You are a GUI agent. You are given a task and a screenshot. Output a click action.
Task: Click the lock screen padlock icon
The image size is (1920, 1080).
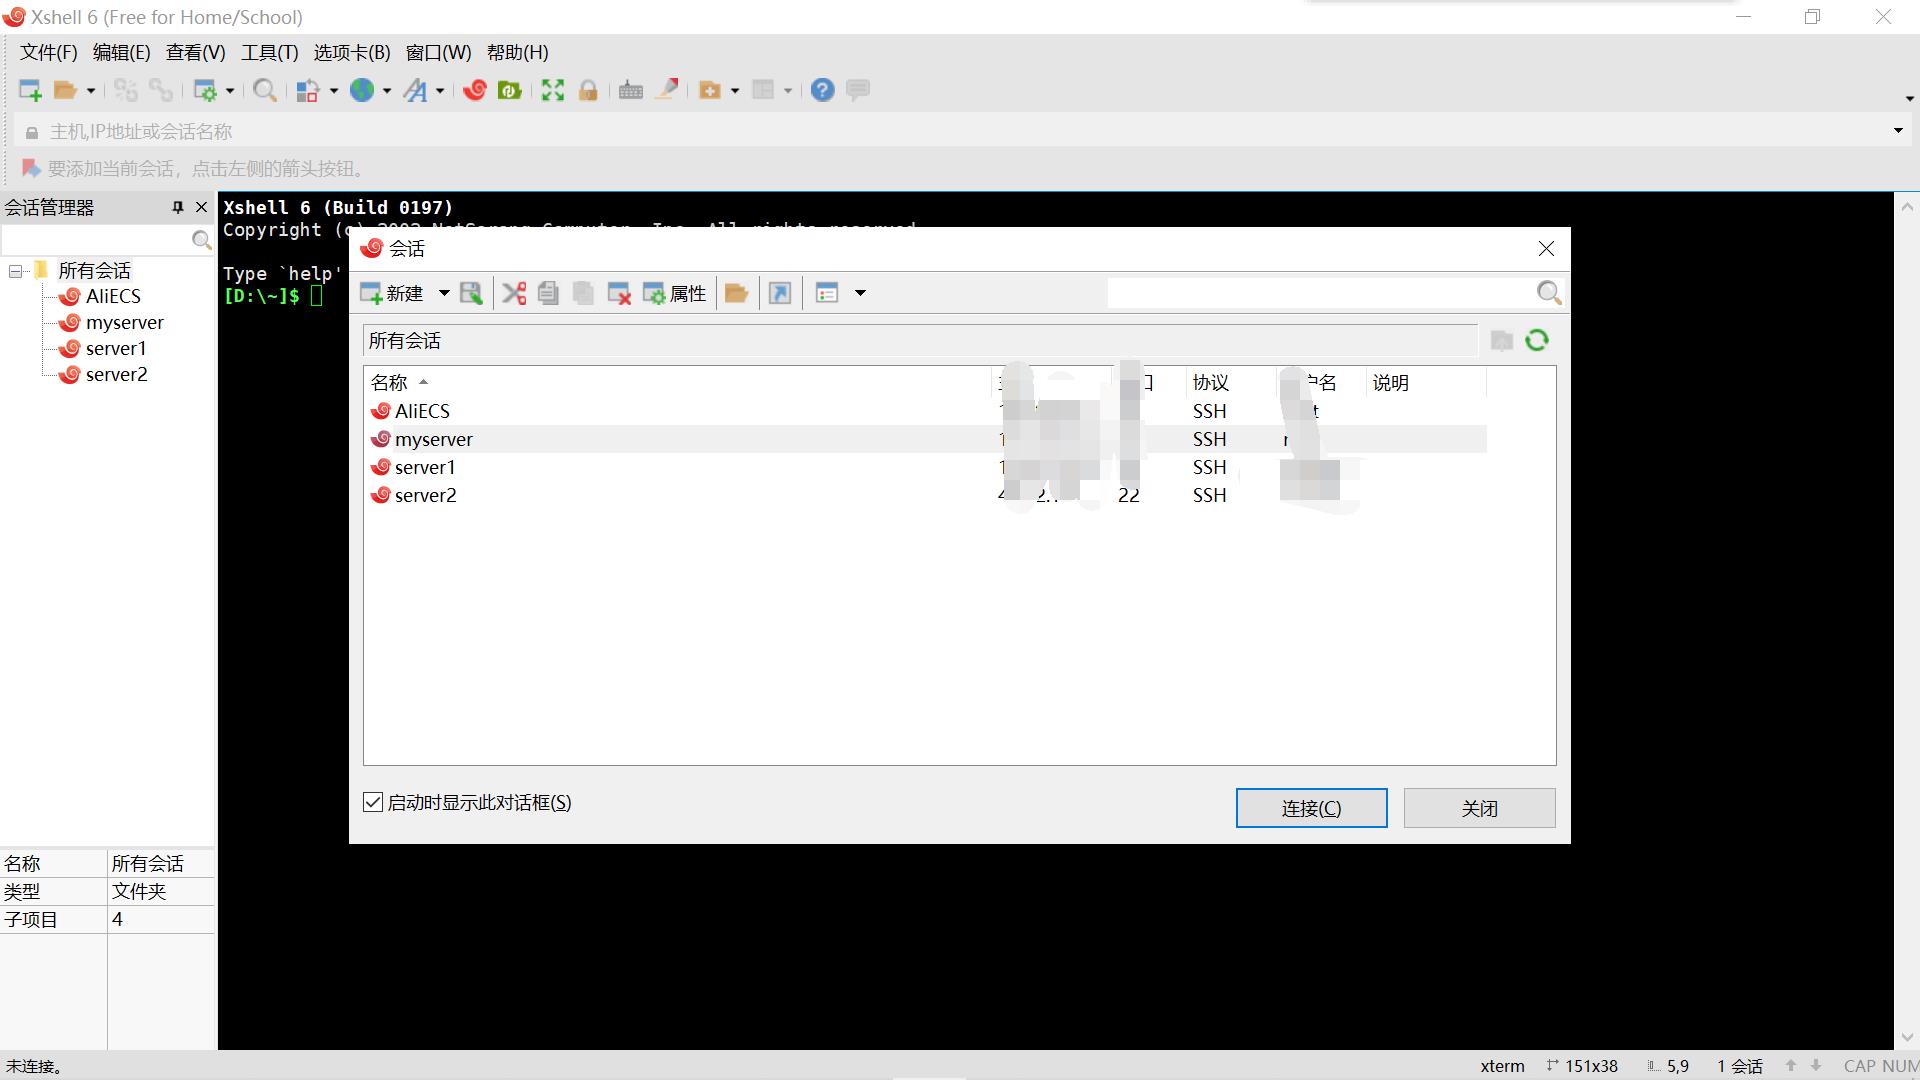click(x=588, y=90)
